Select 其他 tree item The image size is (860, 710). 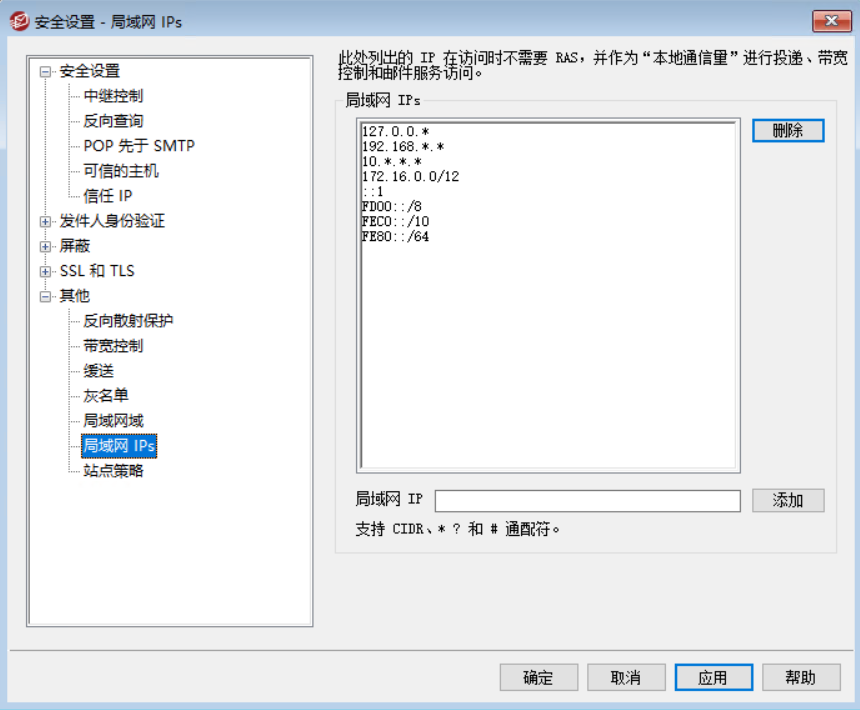click(x=75, y=296)
